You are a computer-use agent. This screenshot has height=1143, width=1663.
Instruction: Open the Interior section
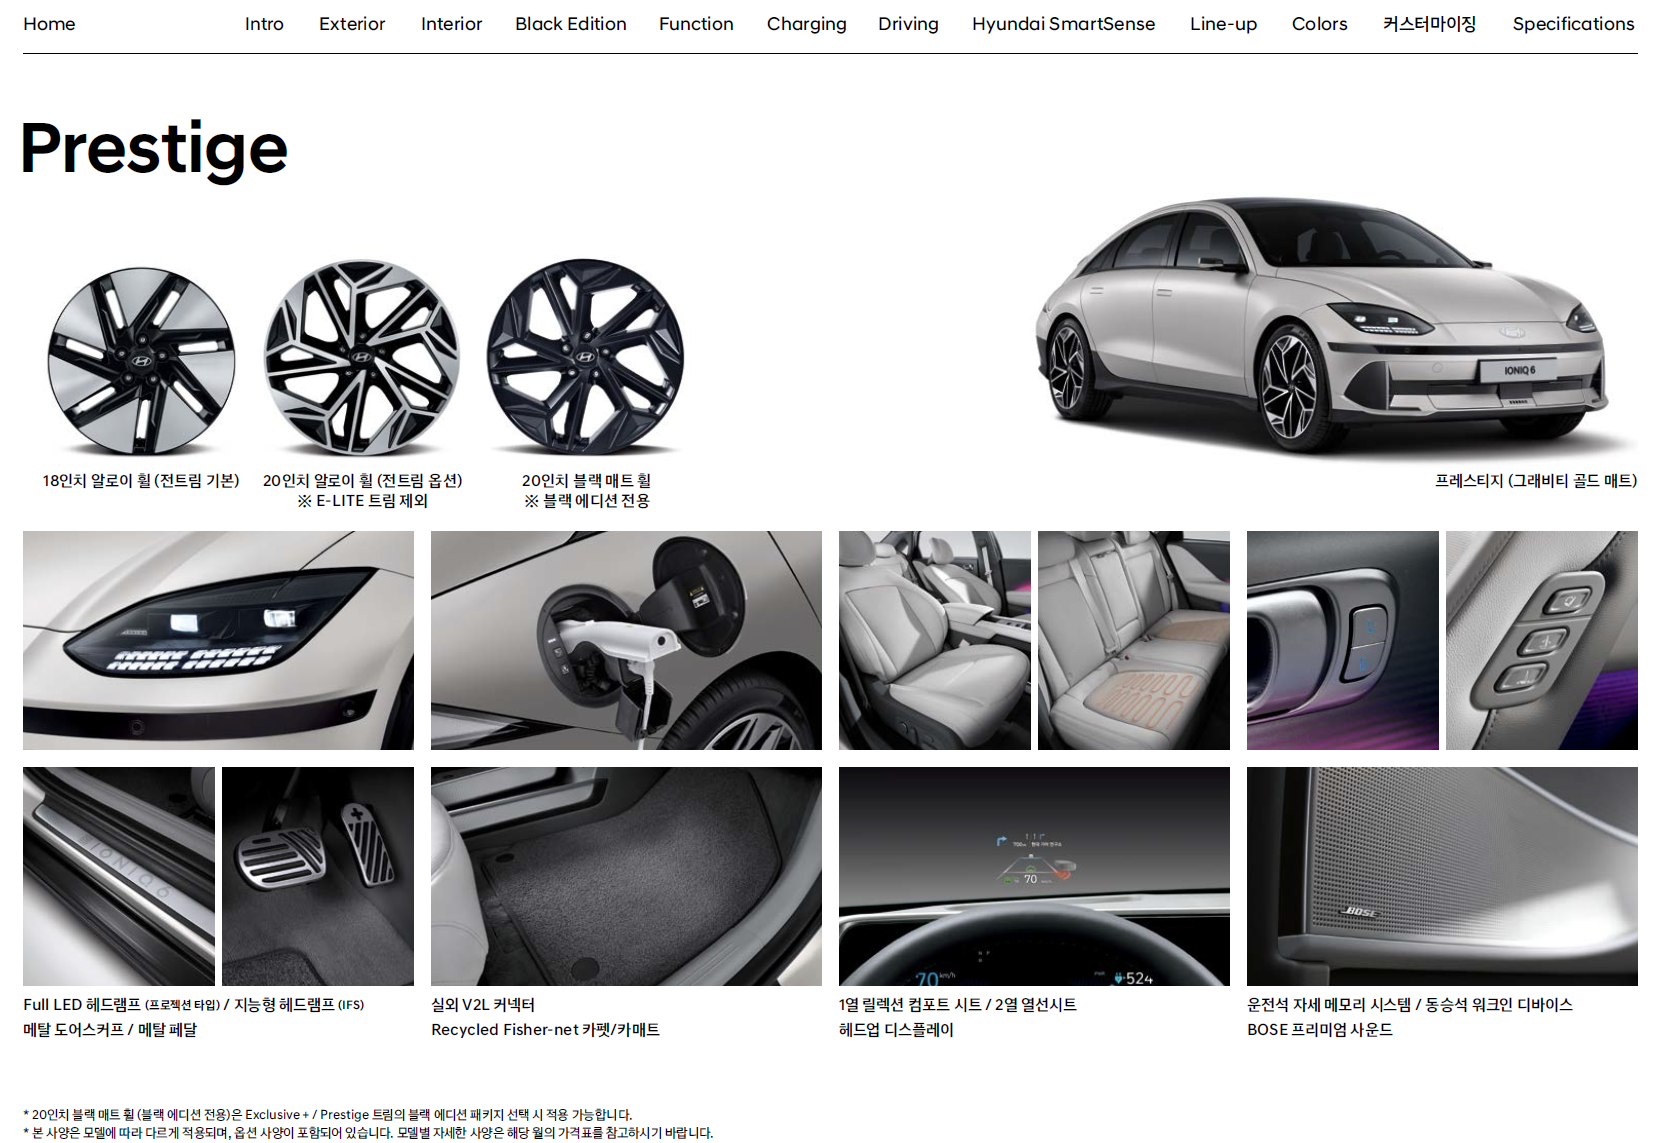pos(451,24)
